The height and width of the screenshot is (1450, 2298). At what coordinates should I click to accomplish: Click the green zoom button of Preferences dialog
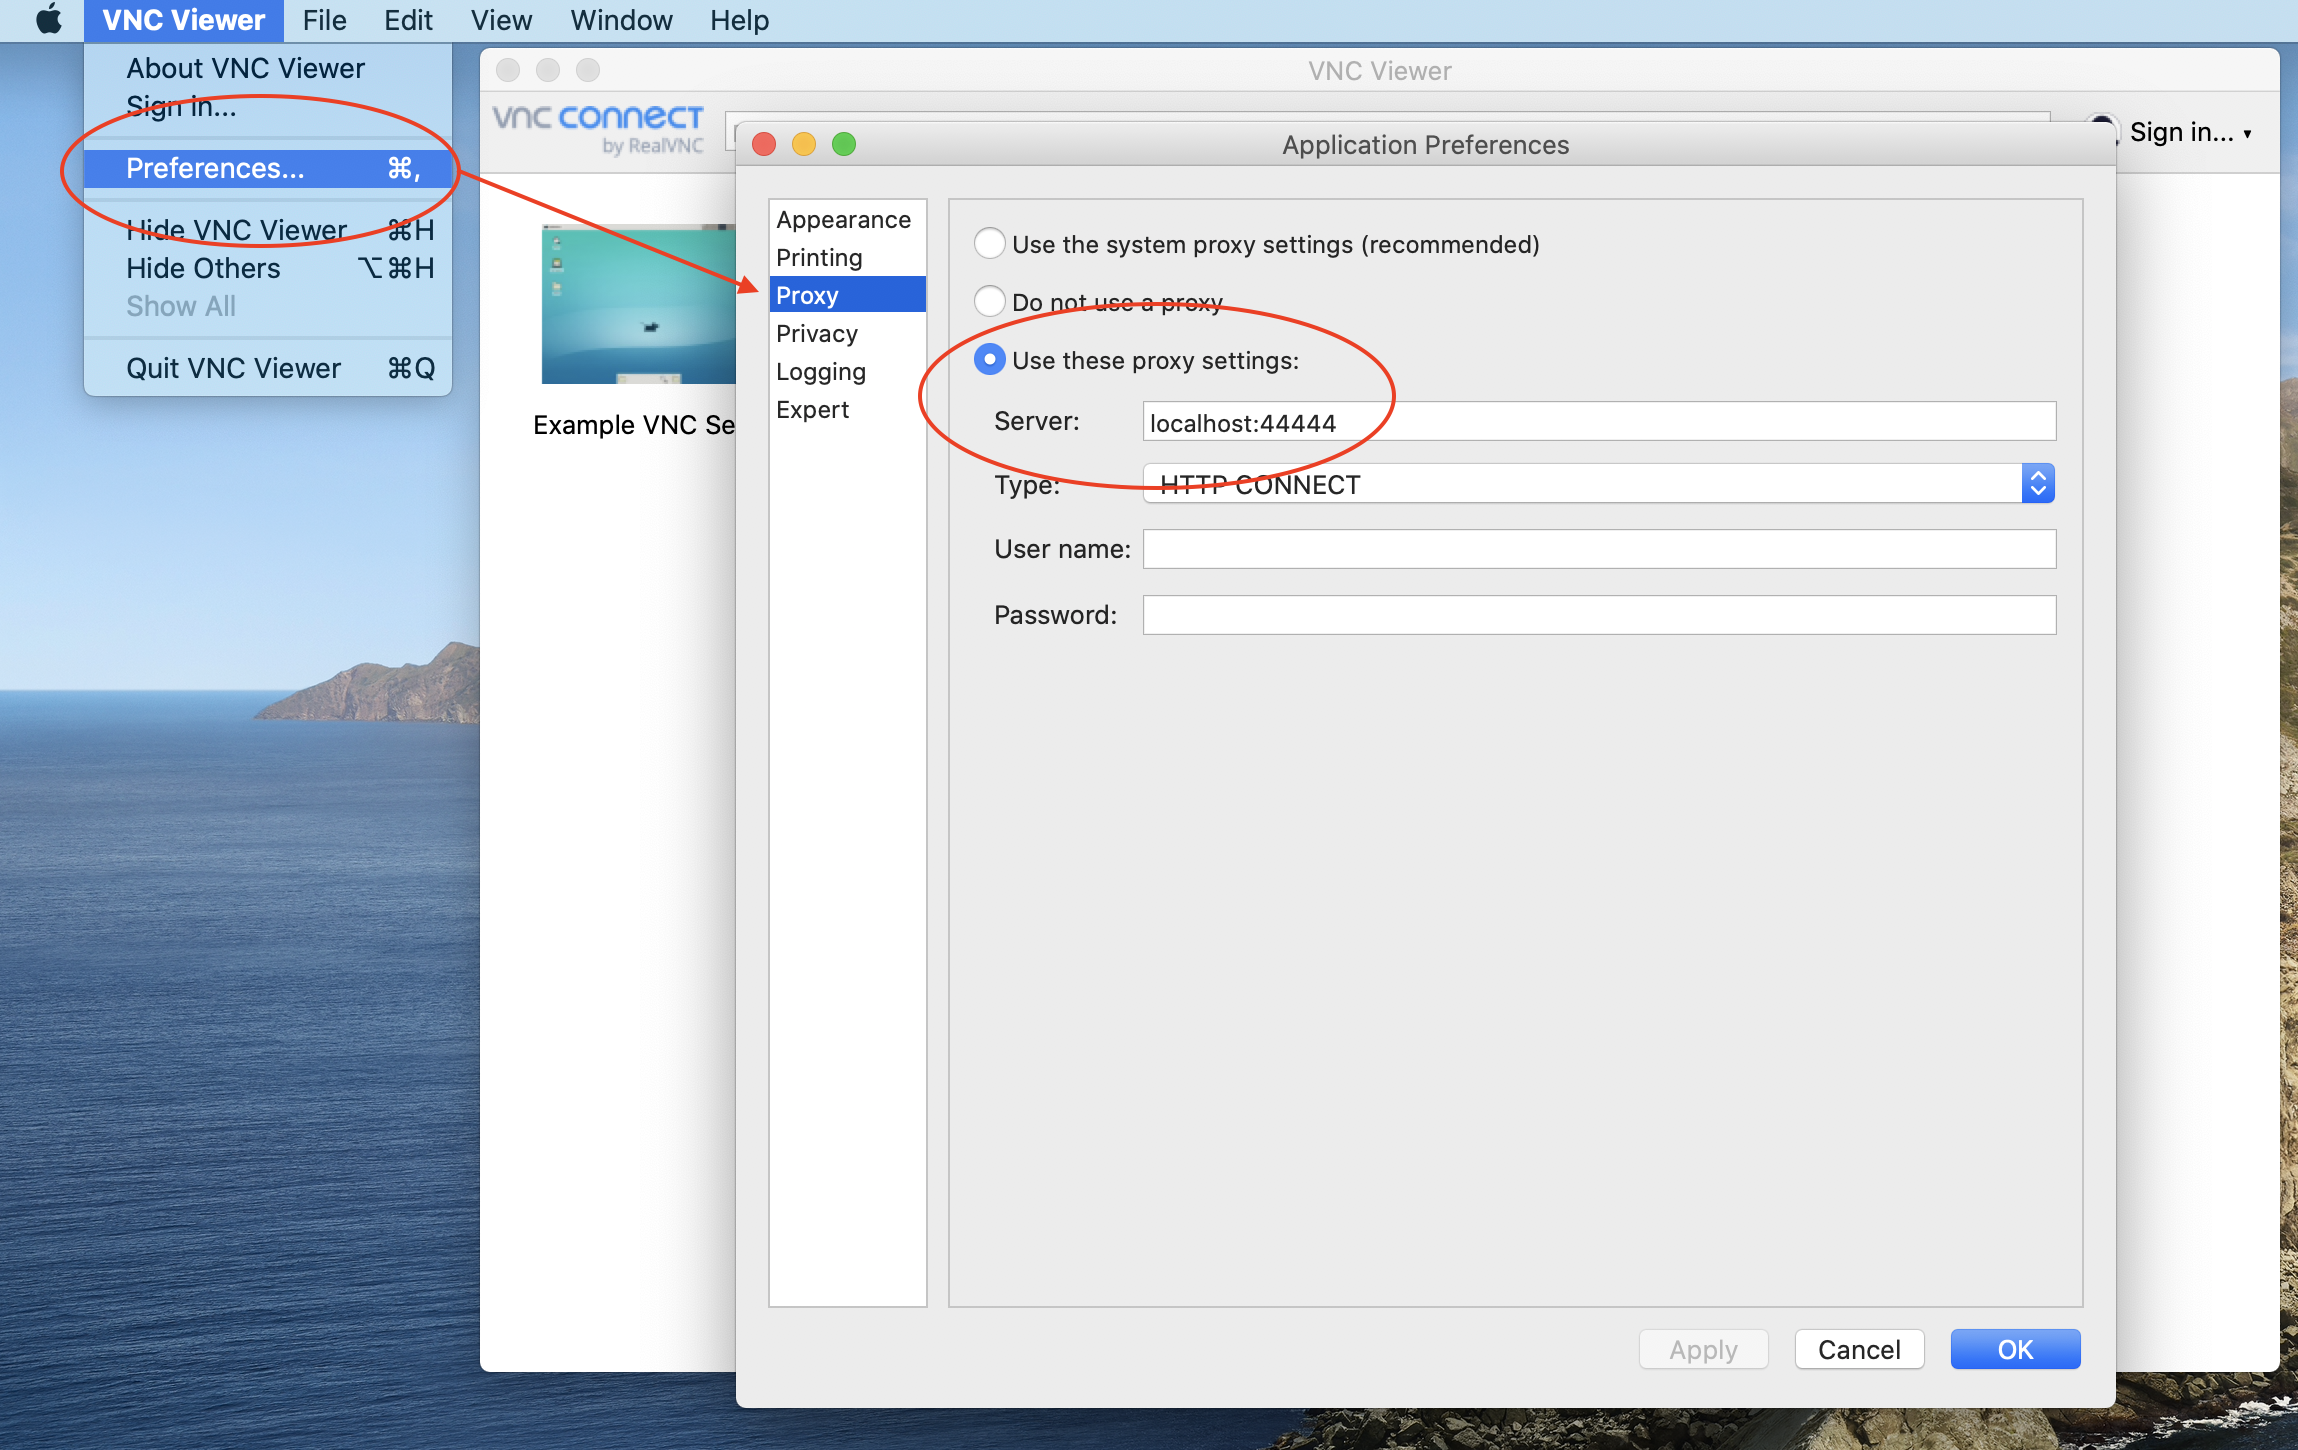(x=844, y=145)
